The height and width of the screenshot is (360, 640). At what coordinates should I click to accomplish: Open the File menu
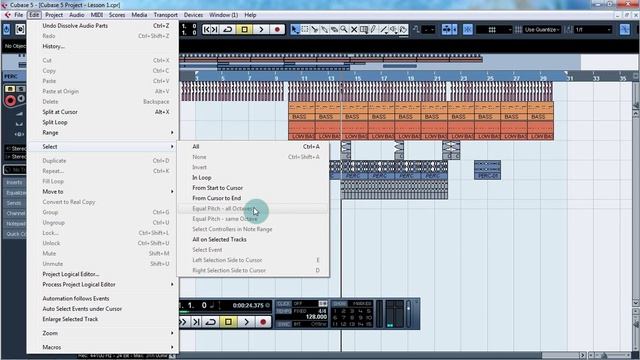tap(19, 15)
